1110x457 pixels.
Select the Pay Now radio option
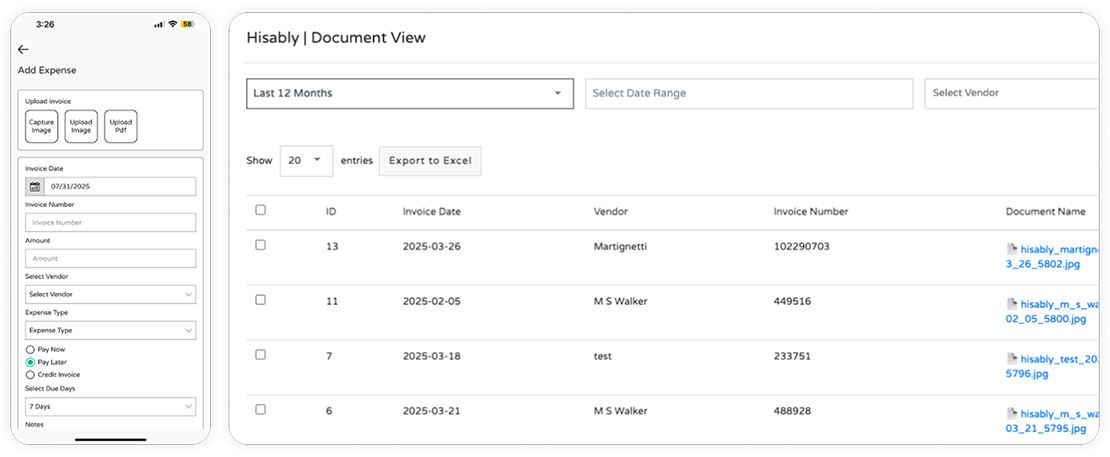pyautogui.click(x=30, y=349)
